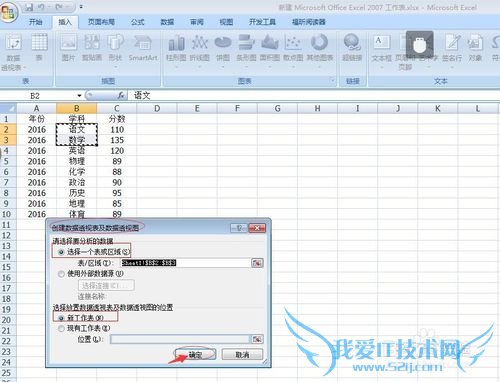
Task: Switch to the 视图 ribbon tab
Action: click(x=226, y=22)
